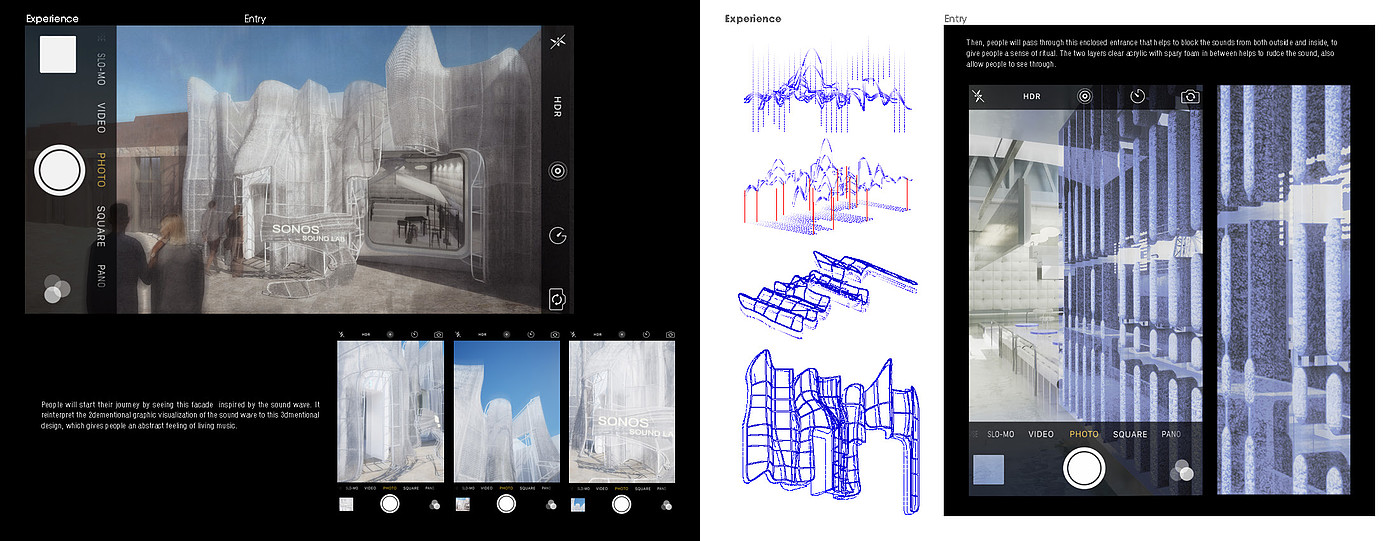Click timer icon in purple entry camera screen
1400x541 pixels.
[1137, 97]
